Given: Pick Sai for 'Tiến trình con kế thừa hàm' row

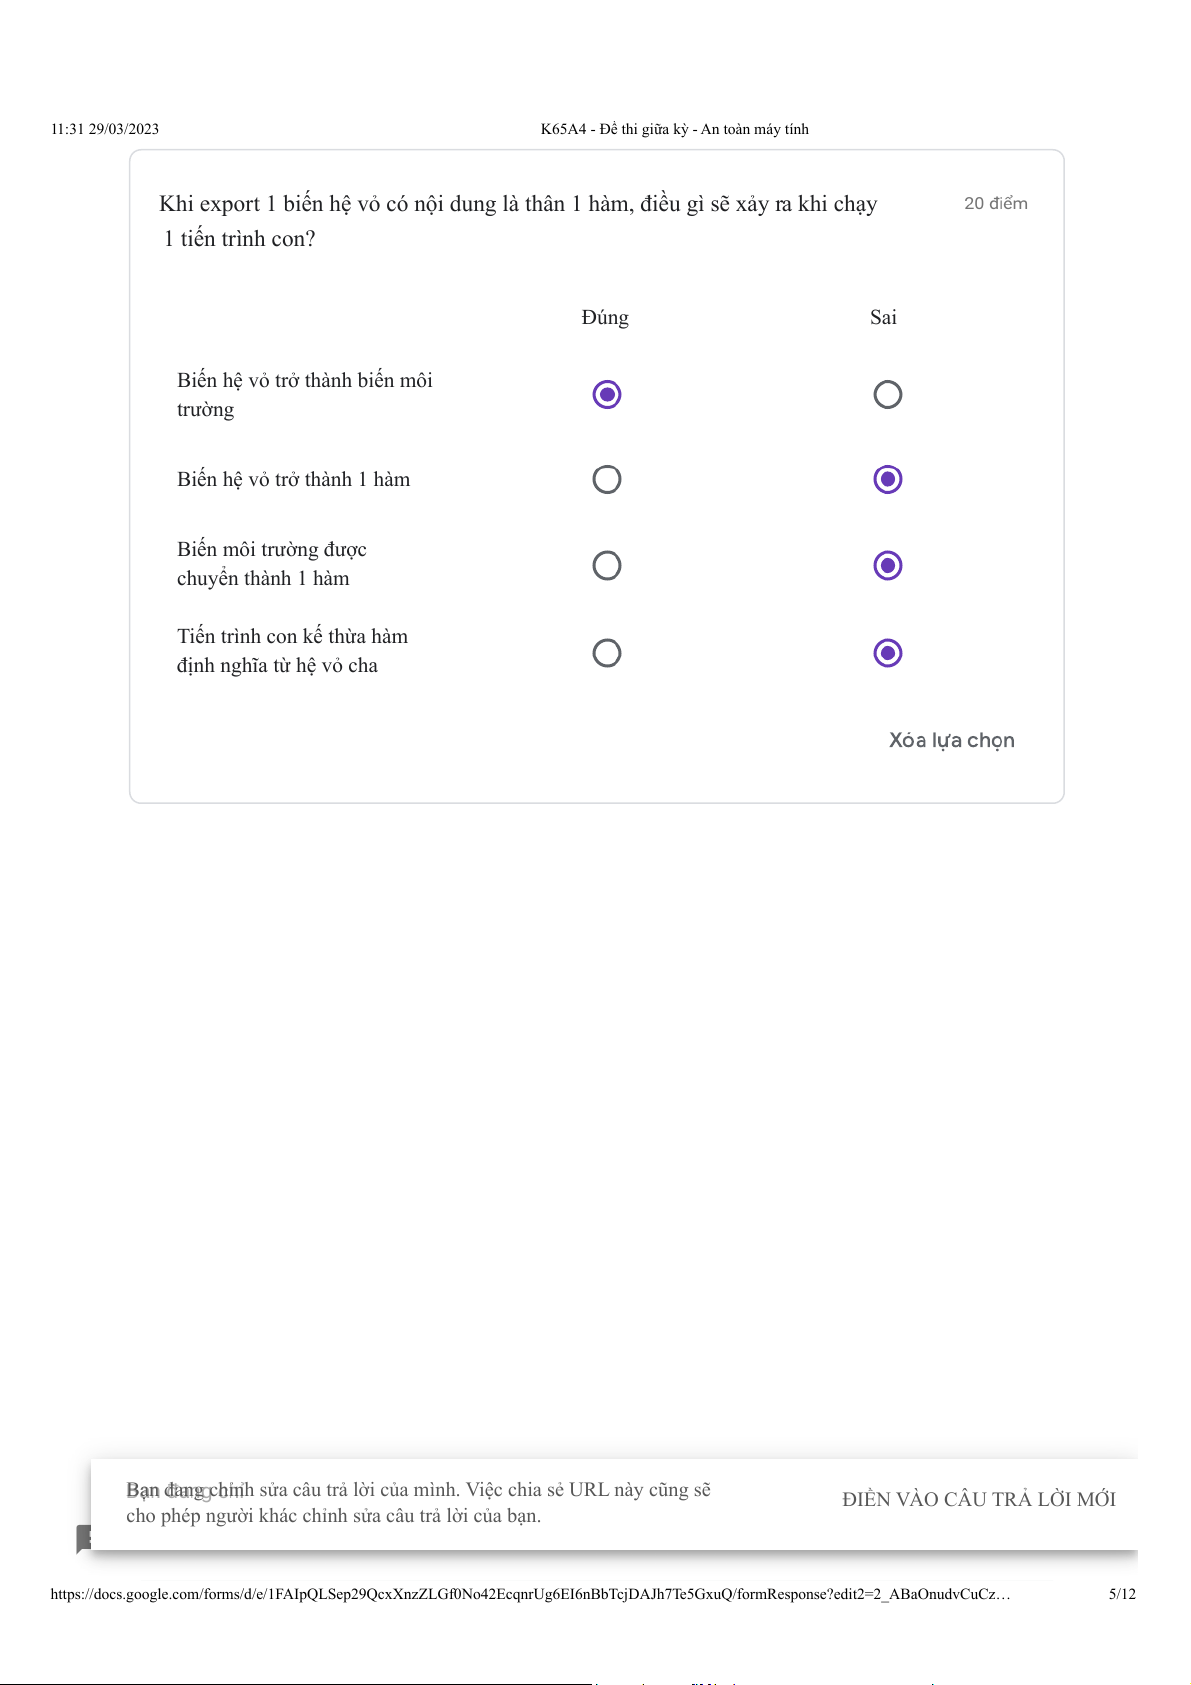Looking at the screenshot, I should (x=887, y=653).
